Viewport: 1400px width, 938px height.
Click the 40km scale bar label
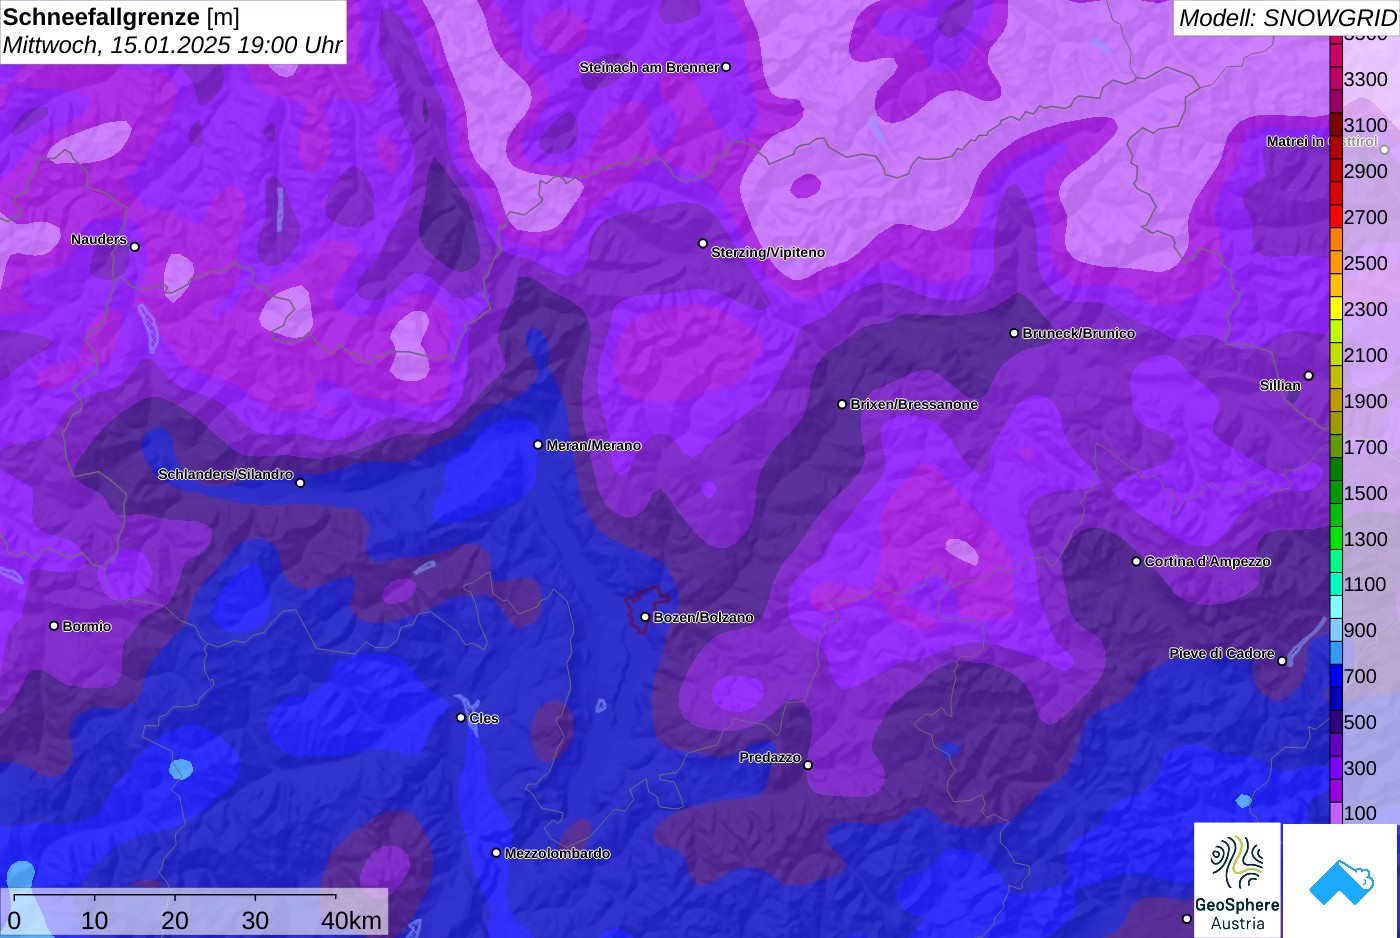(x=351, y=920)
